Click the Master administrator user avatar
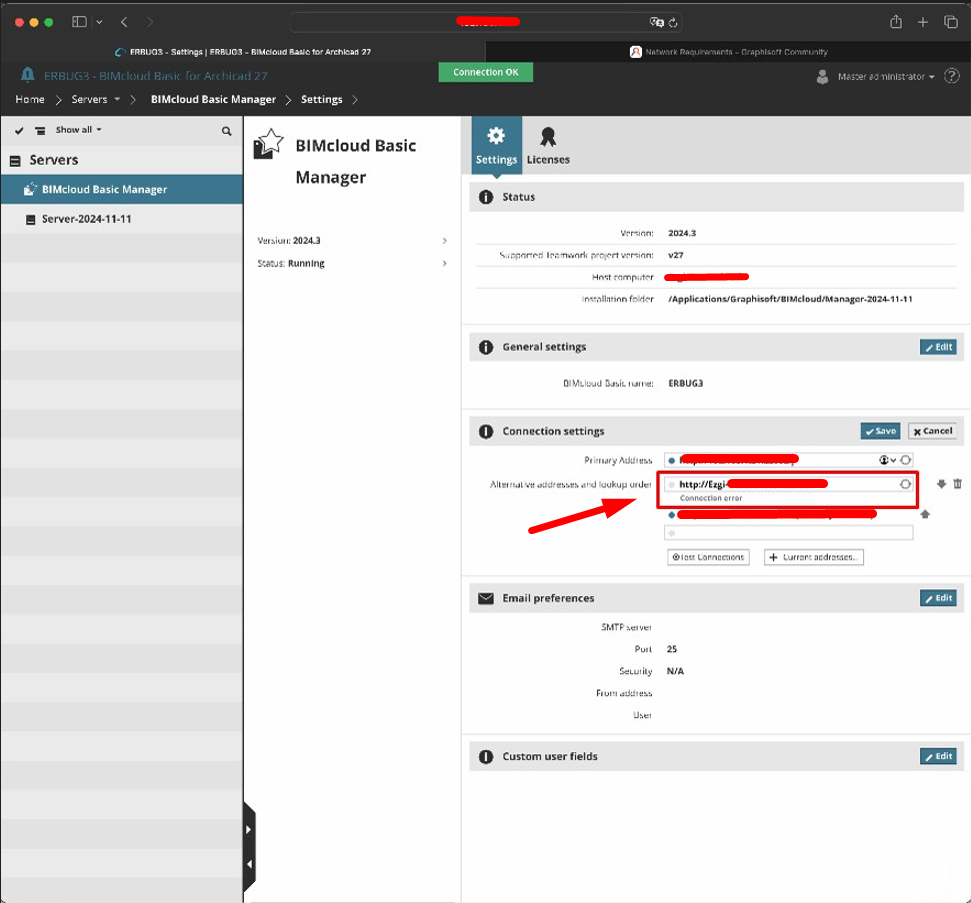 click(822, 76)
